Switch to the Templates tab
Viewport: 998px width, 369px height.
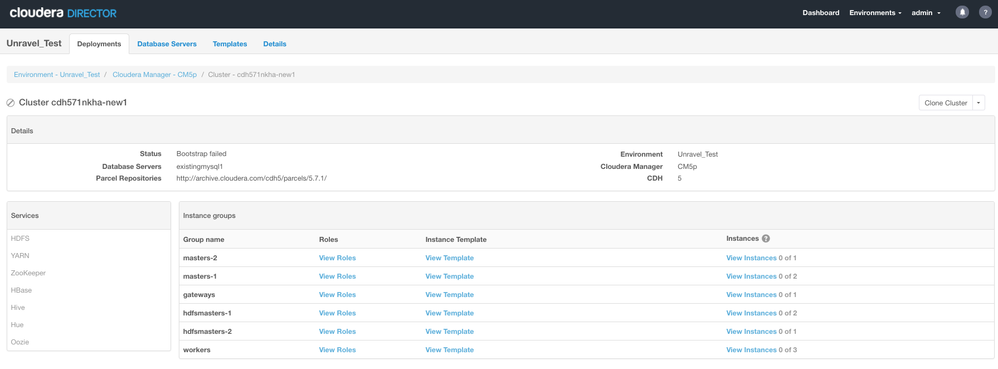point(230,44)
